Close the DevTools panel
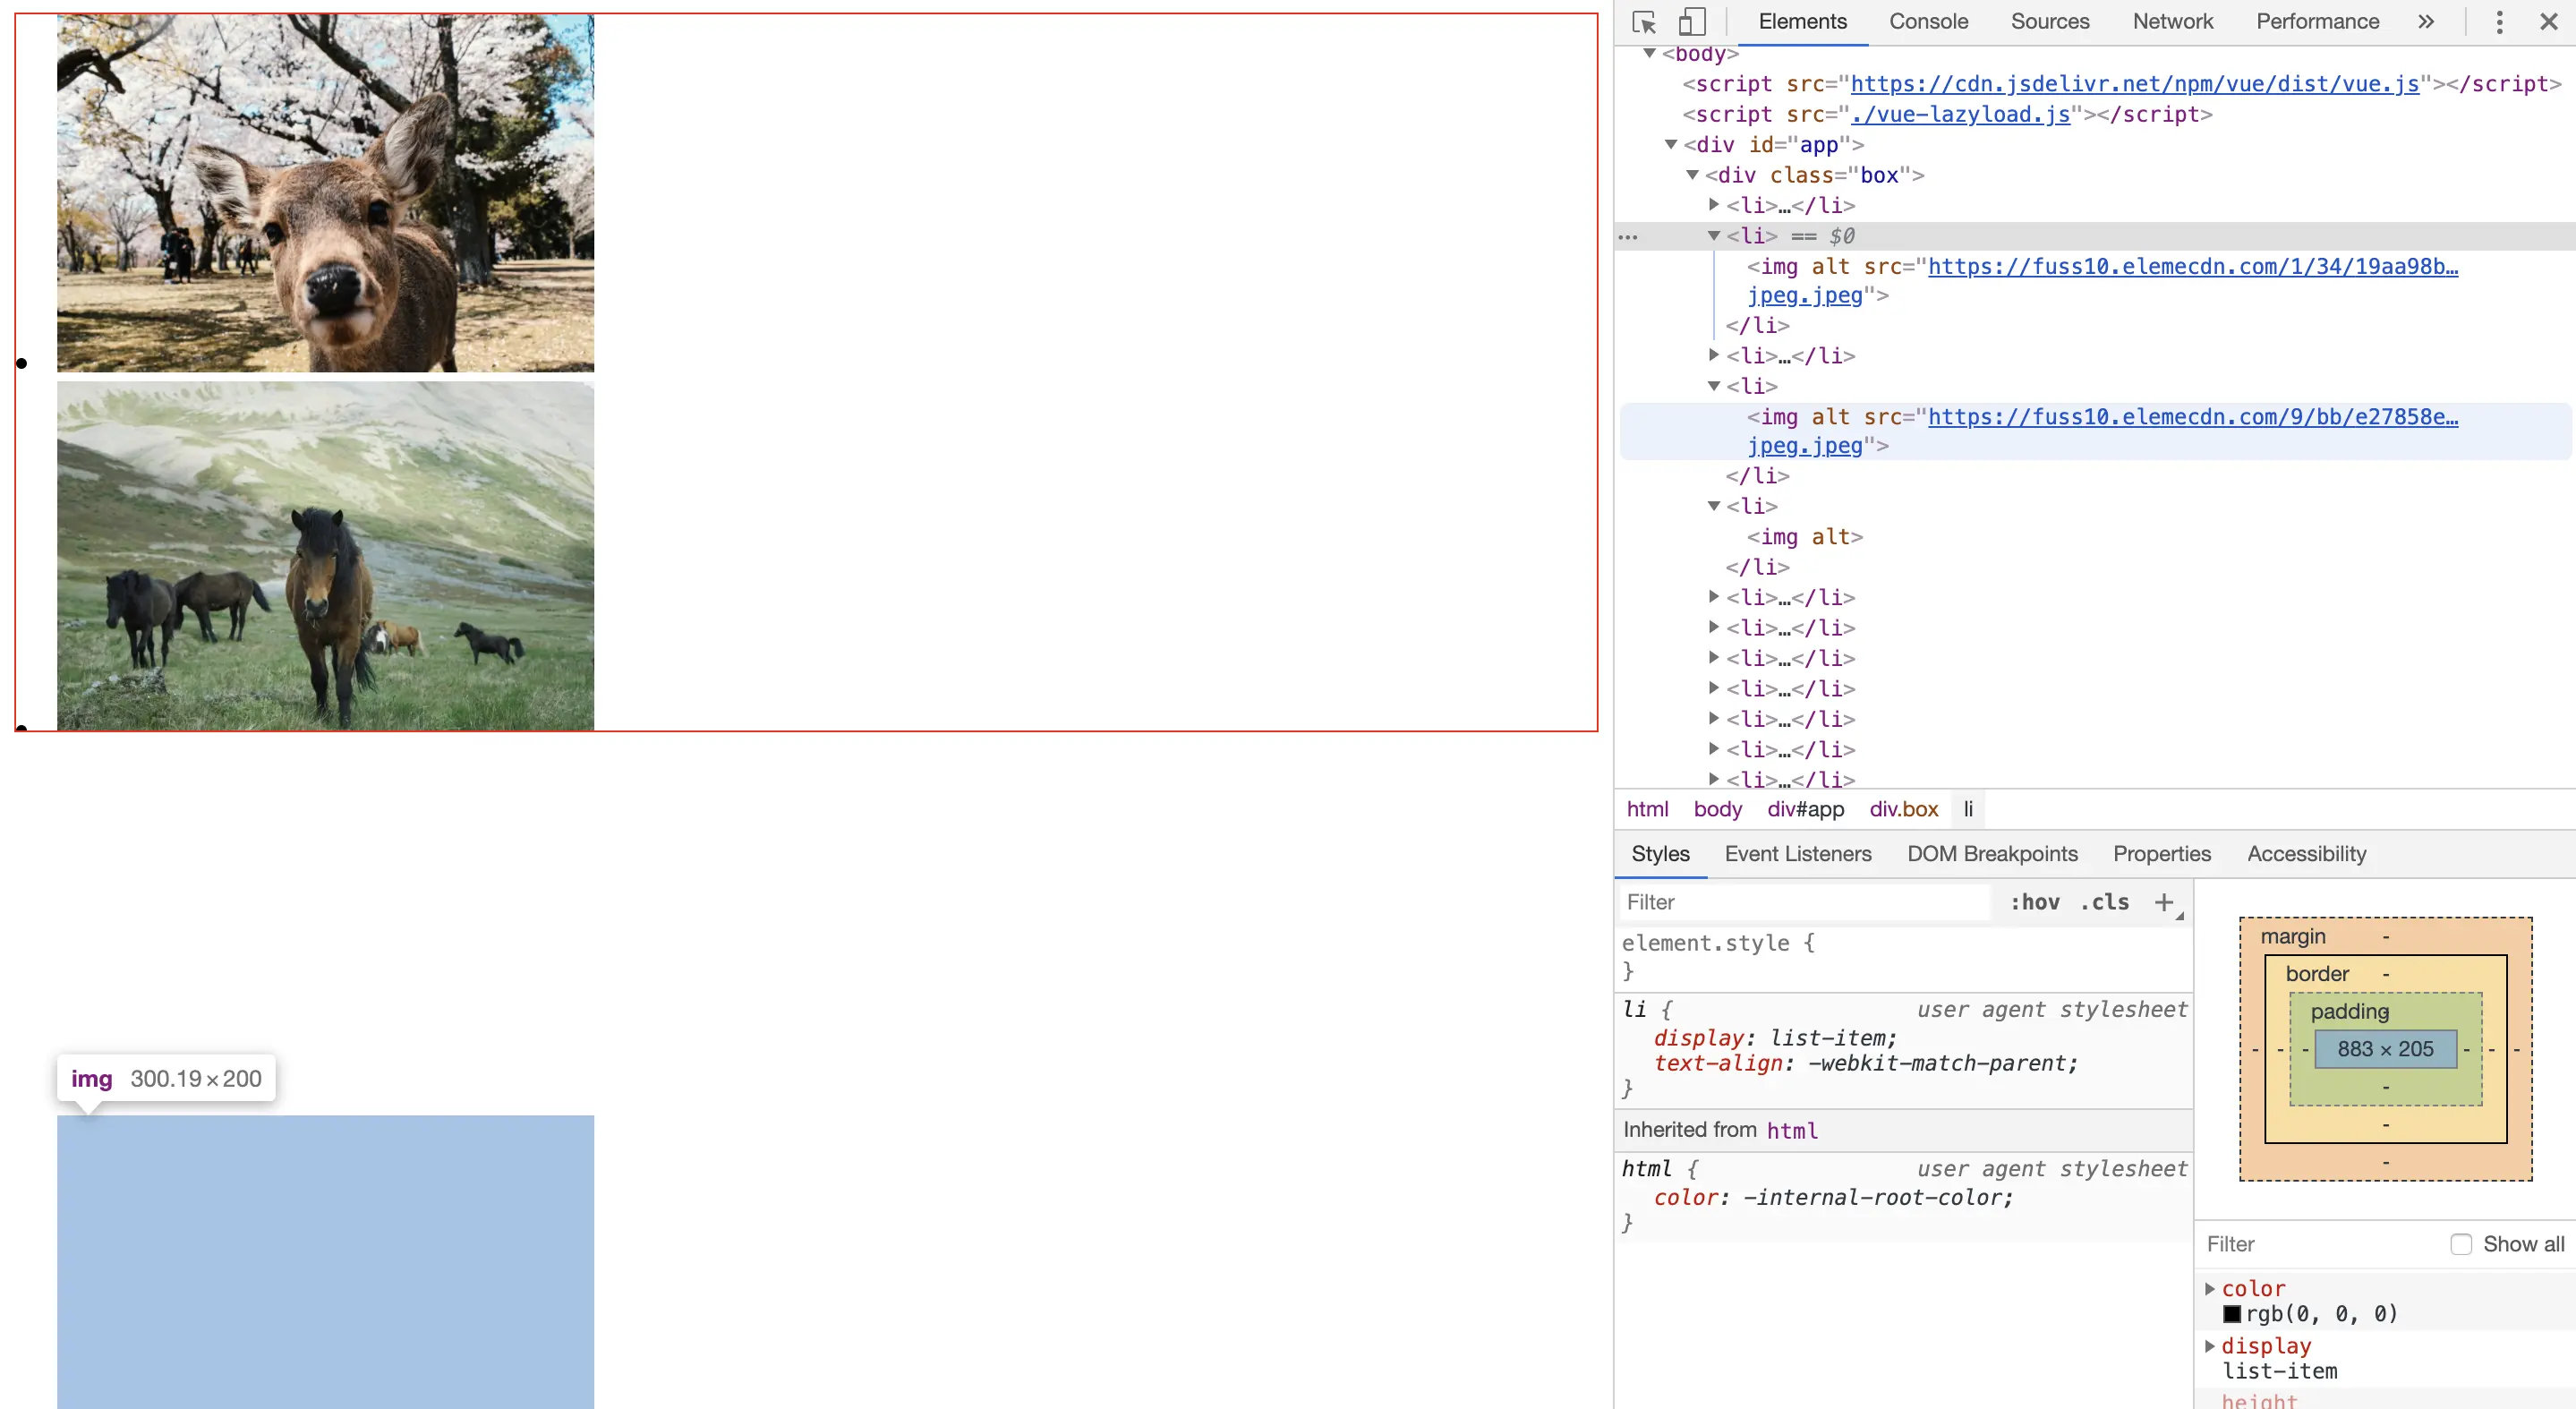 click(x=2548, y=22)
